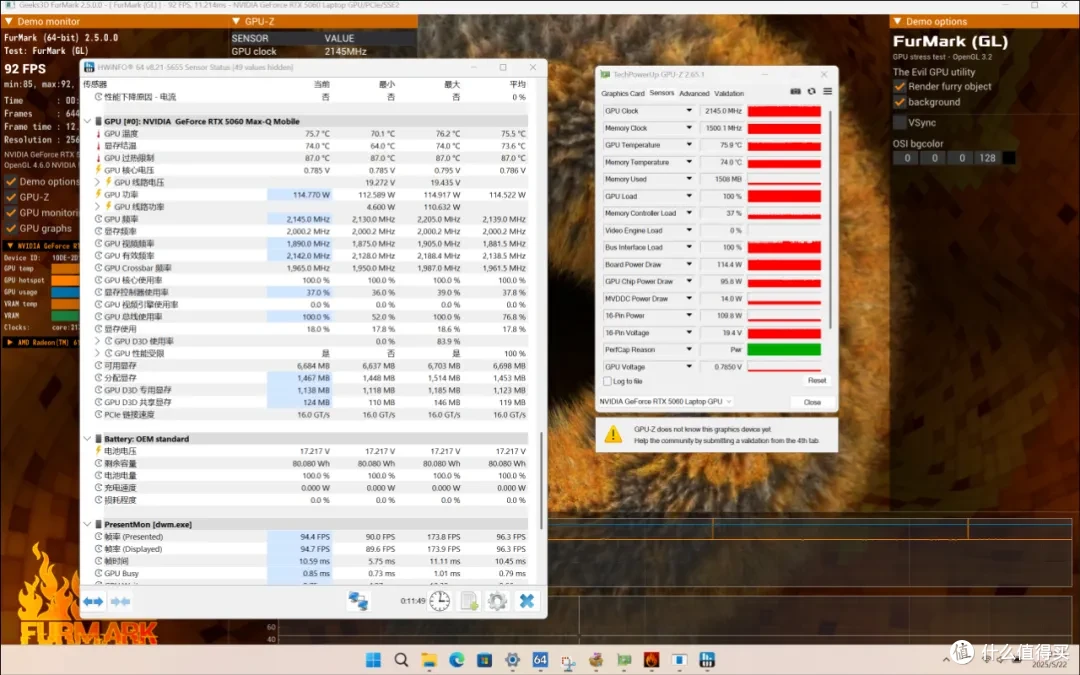Start logging with HWiNFO log file icon
Image resolution: width=1080 pixels, height=675 pixels.
[x=469, y=601]
